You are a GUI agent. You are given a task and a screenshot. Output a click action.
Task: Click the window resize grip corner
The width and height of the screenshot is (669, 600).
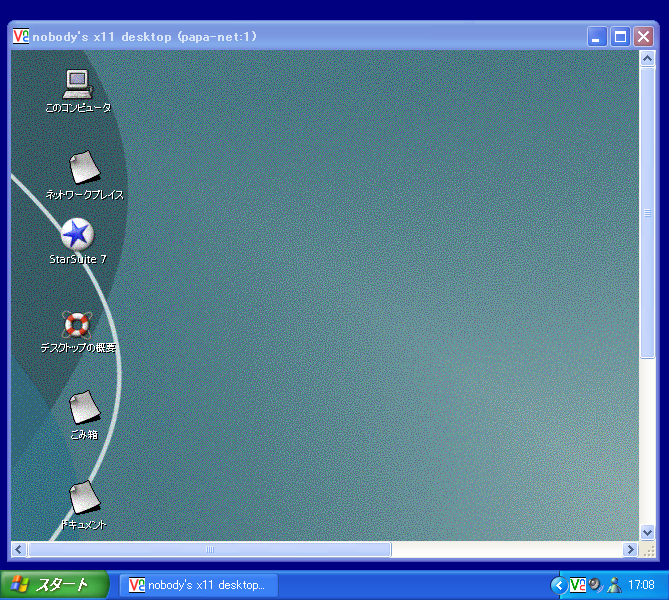[x=649, y=550]
